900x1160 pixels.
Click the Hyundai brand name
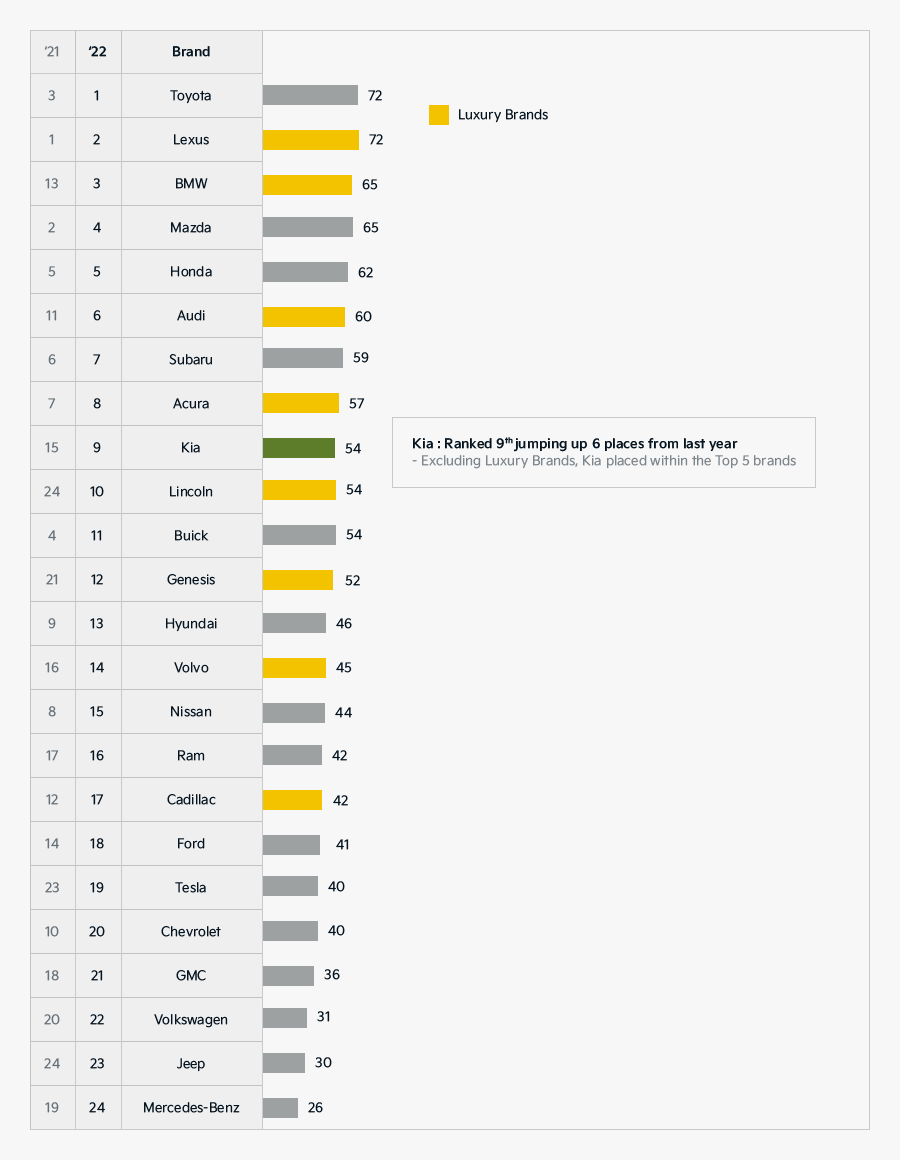191,624
